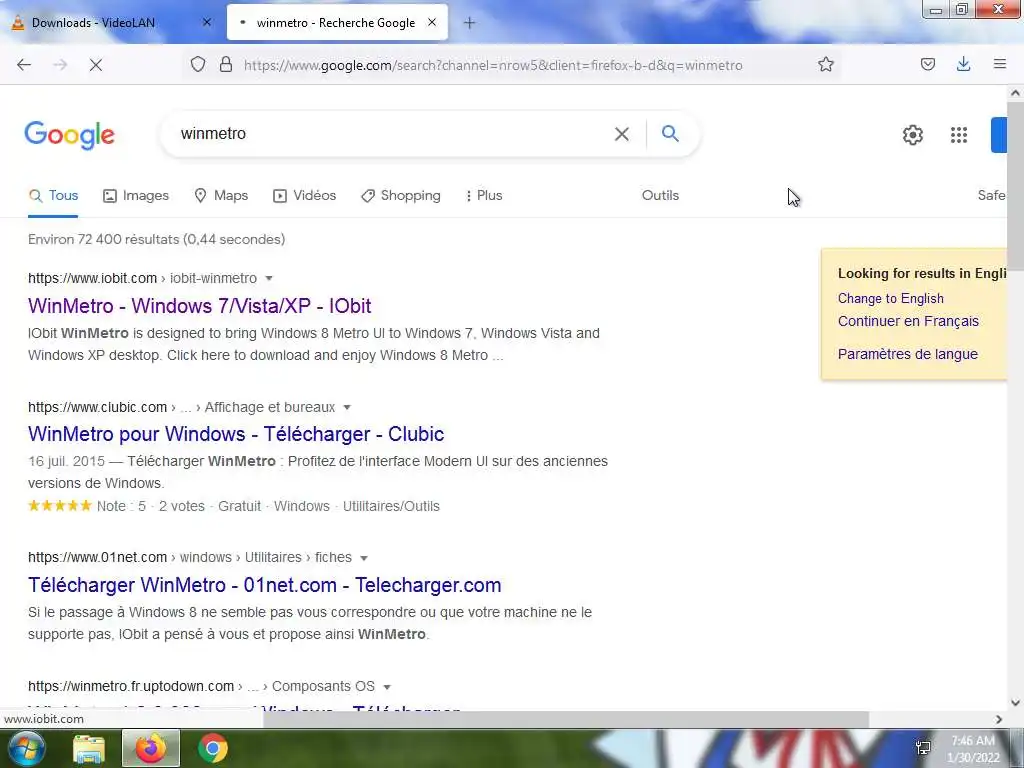Click the network icon in system tray
Image resolution: width=1024 pixels, height=768 pixels.
click(923, 748)
